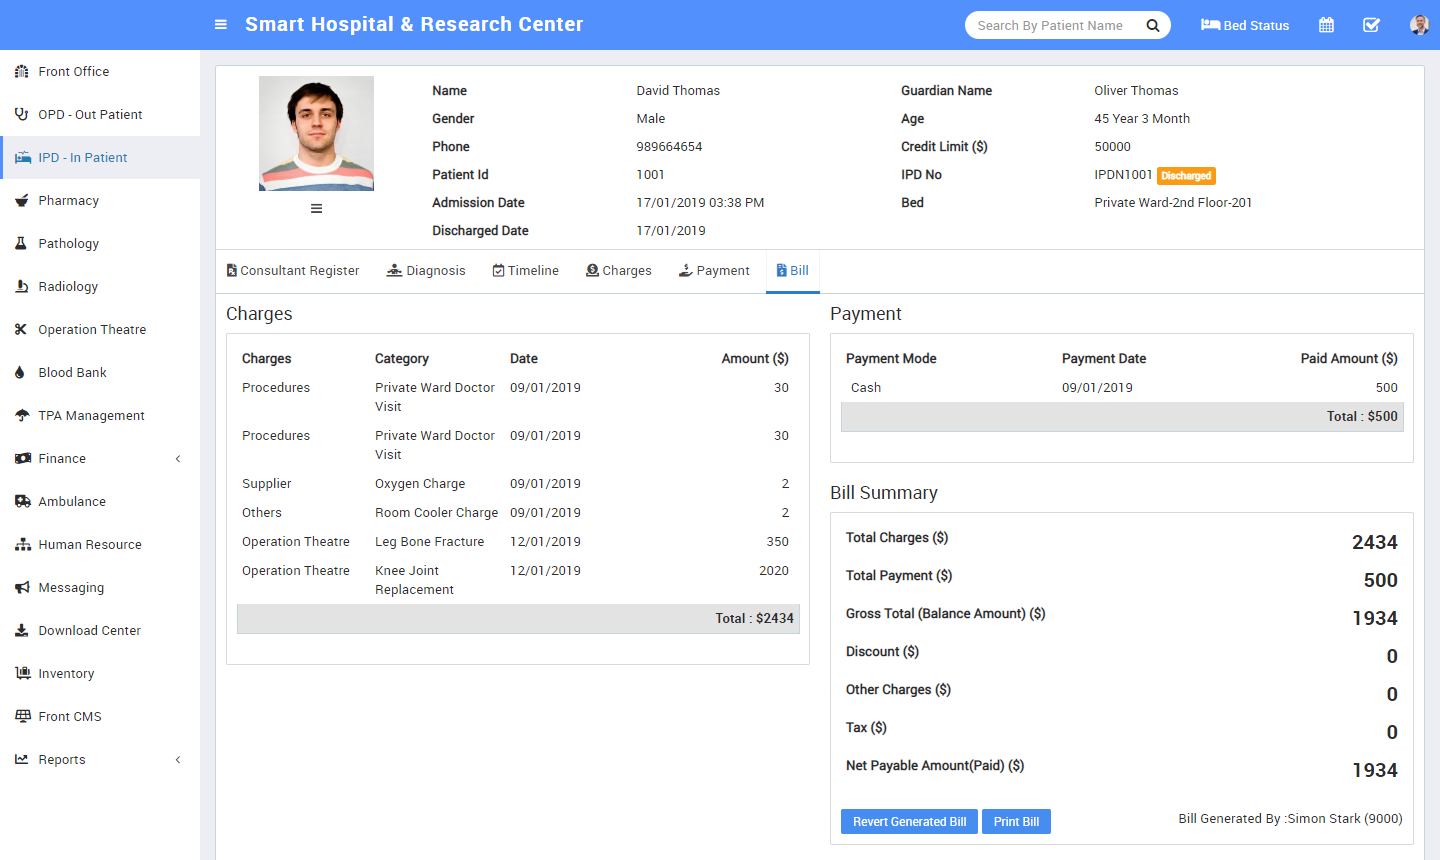Open the Messaging menu item
The width and height of the screenshot is (1440, 860).
point(100,588)
